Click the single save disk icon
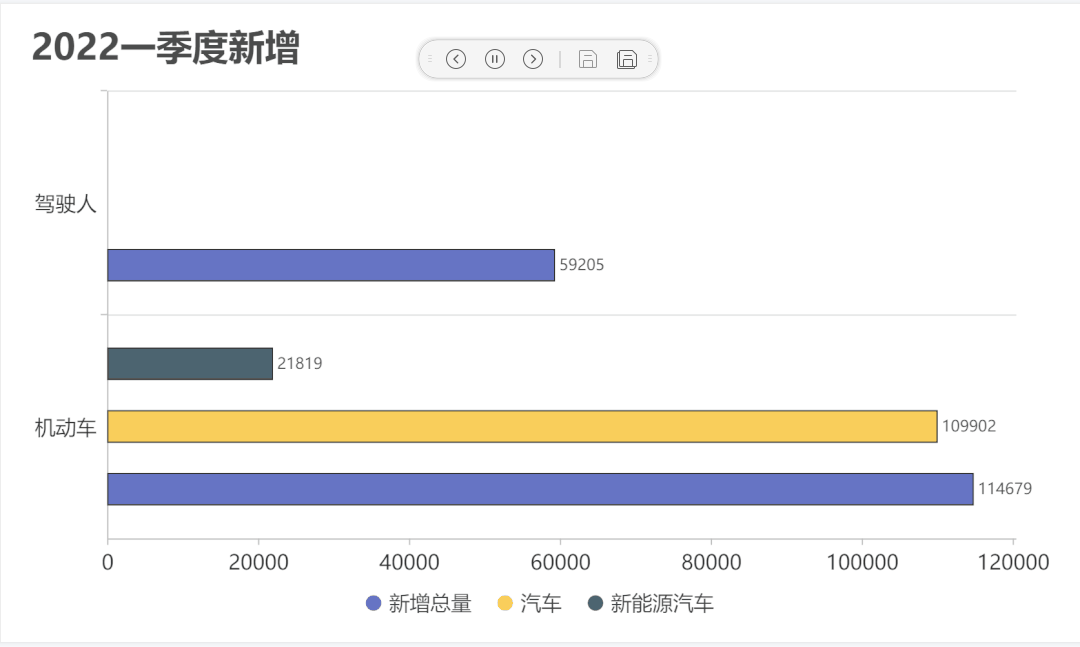Image resolution: width=1080 pixels, height=647 pixels. [x=588, y=59]
